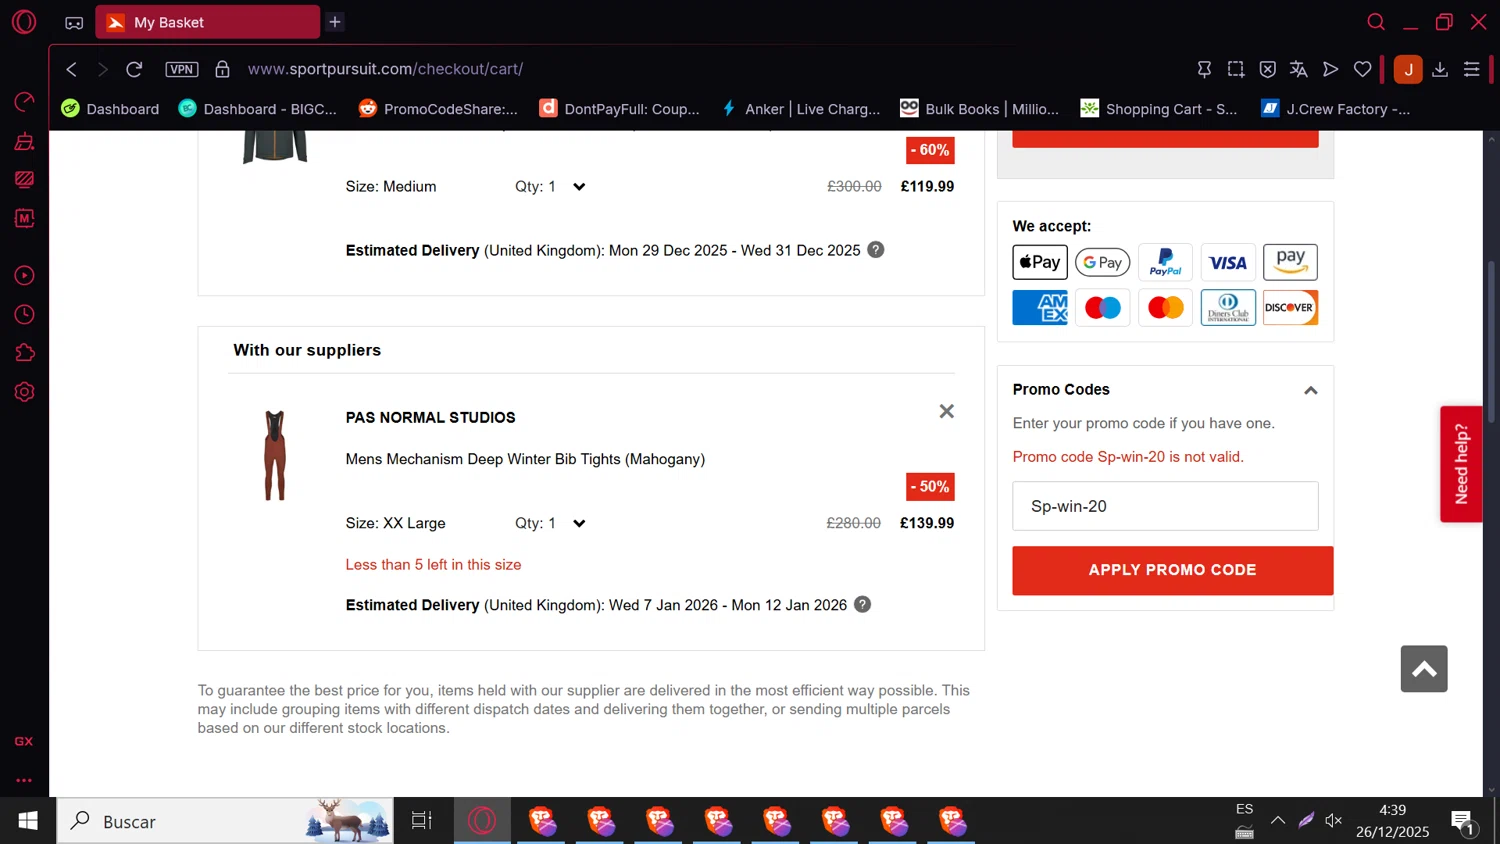The image size is (1500, 844).
Task: Toggle the VPN badge
Action: coord(182,69)
